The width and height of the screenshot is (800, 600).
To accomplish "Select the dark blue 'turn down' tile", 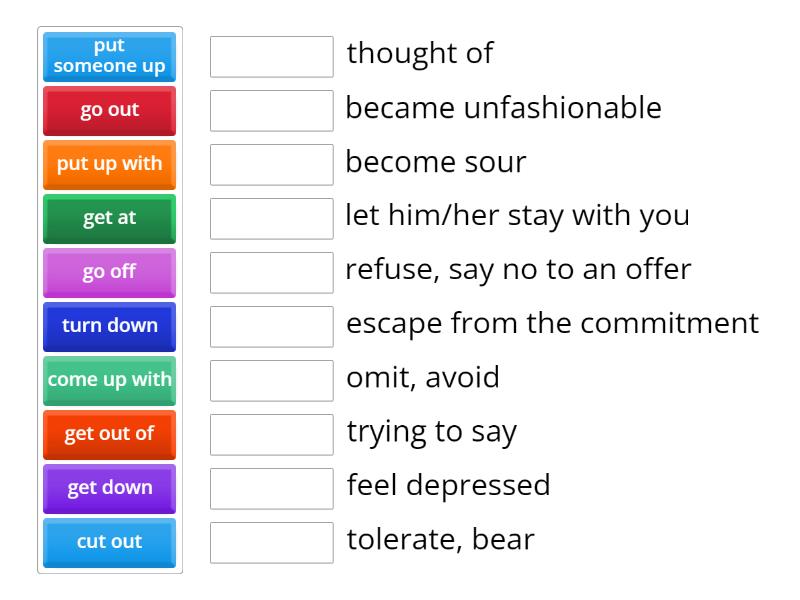I will pyautogui.click(x=109, y=327).
